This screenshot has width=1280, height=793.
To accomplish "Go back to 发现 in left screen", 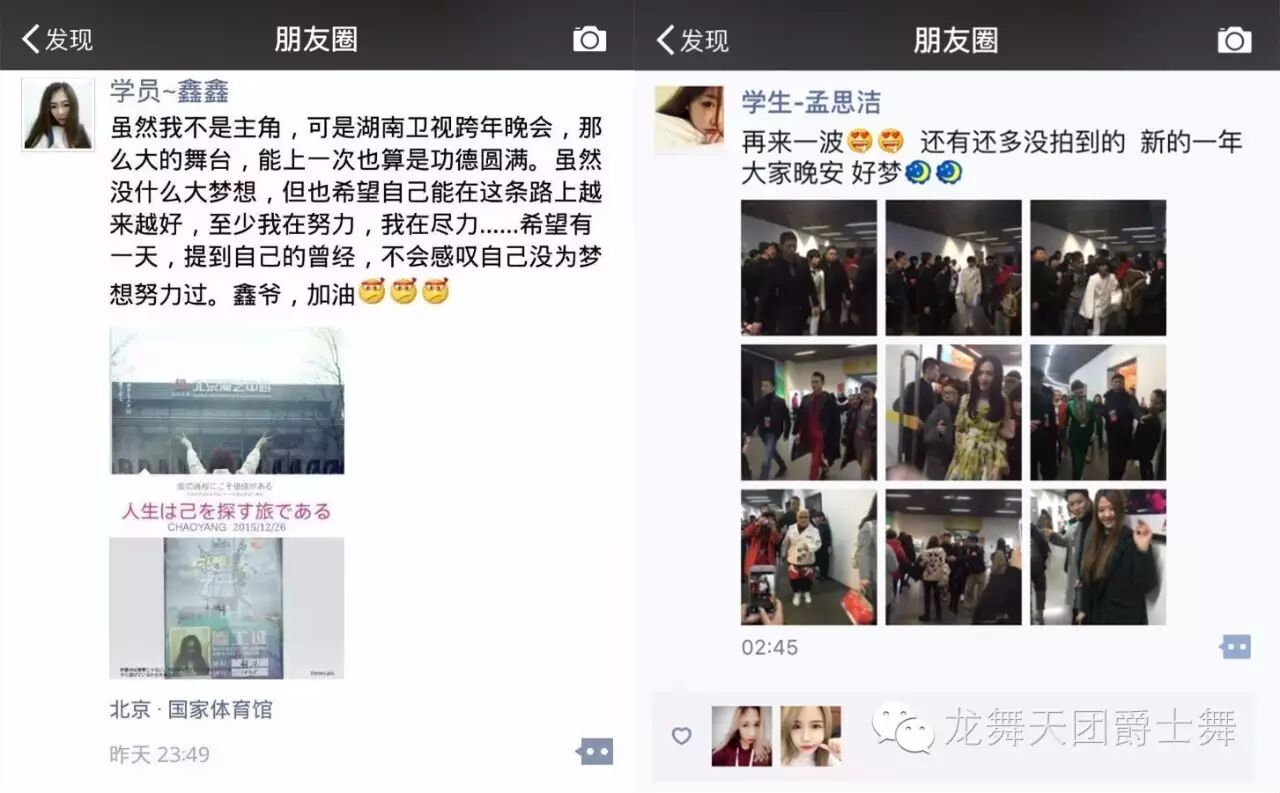I will 57,39.
